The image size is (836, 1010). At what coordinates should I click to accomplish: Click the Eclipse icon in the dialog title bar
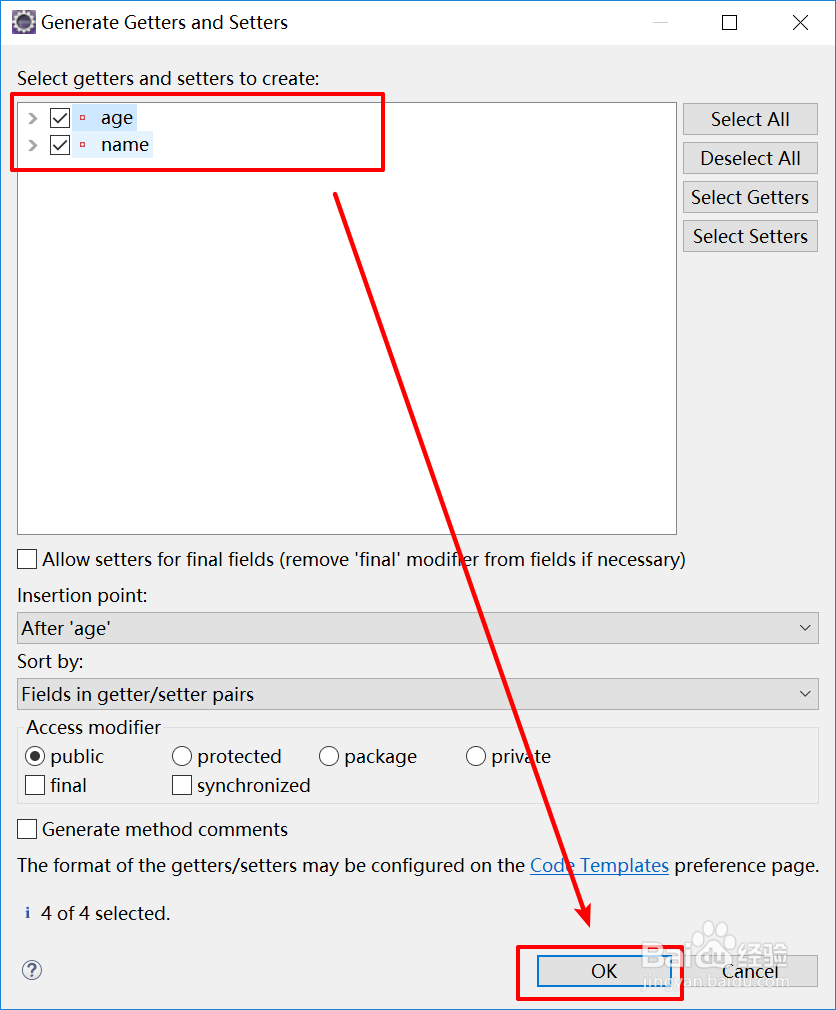(x=24, y=23)
